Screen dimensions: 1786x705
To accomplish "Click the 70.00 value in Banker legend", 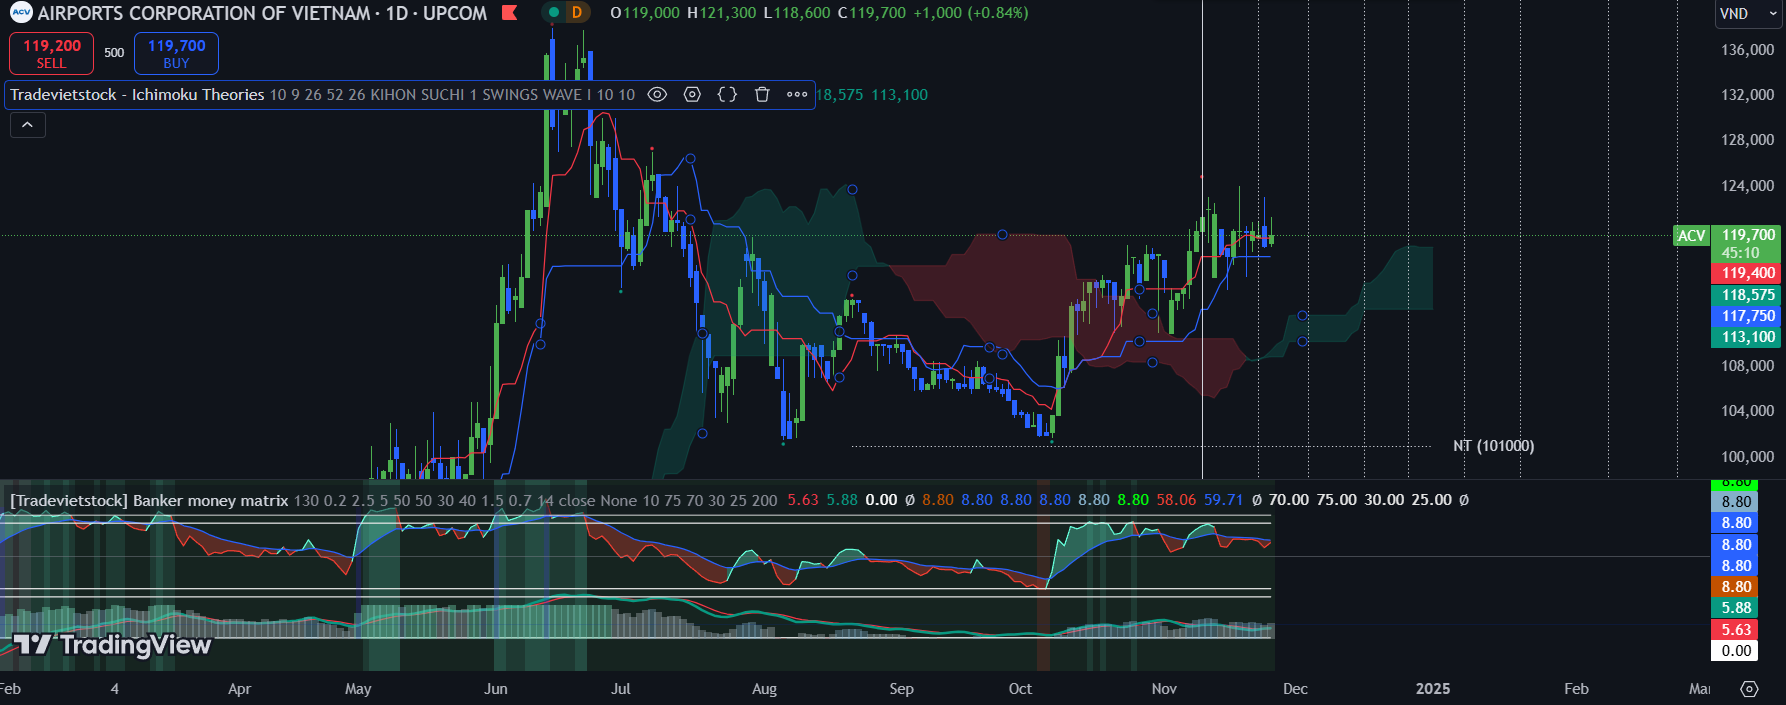I will 1289,500.
